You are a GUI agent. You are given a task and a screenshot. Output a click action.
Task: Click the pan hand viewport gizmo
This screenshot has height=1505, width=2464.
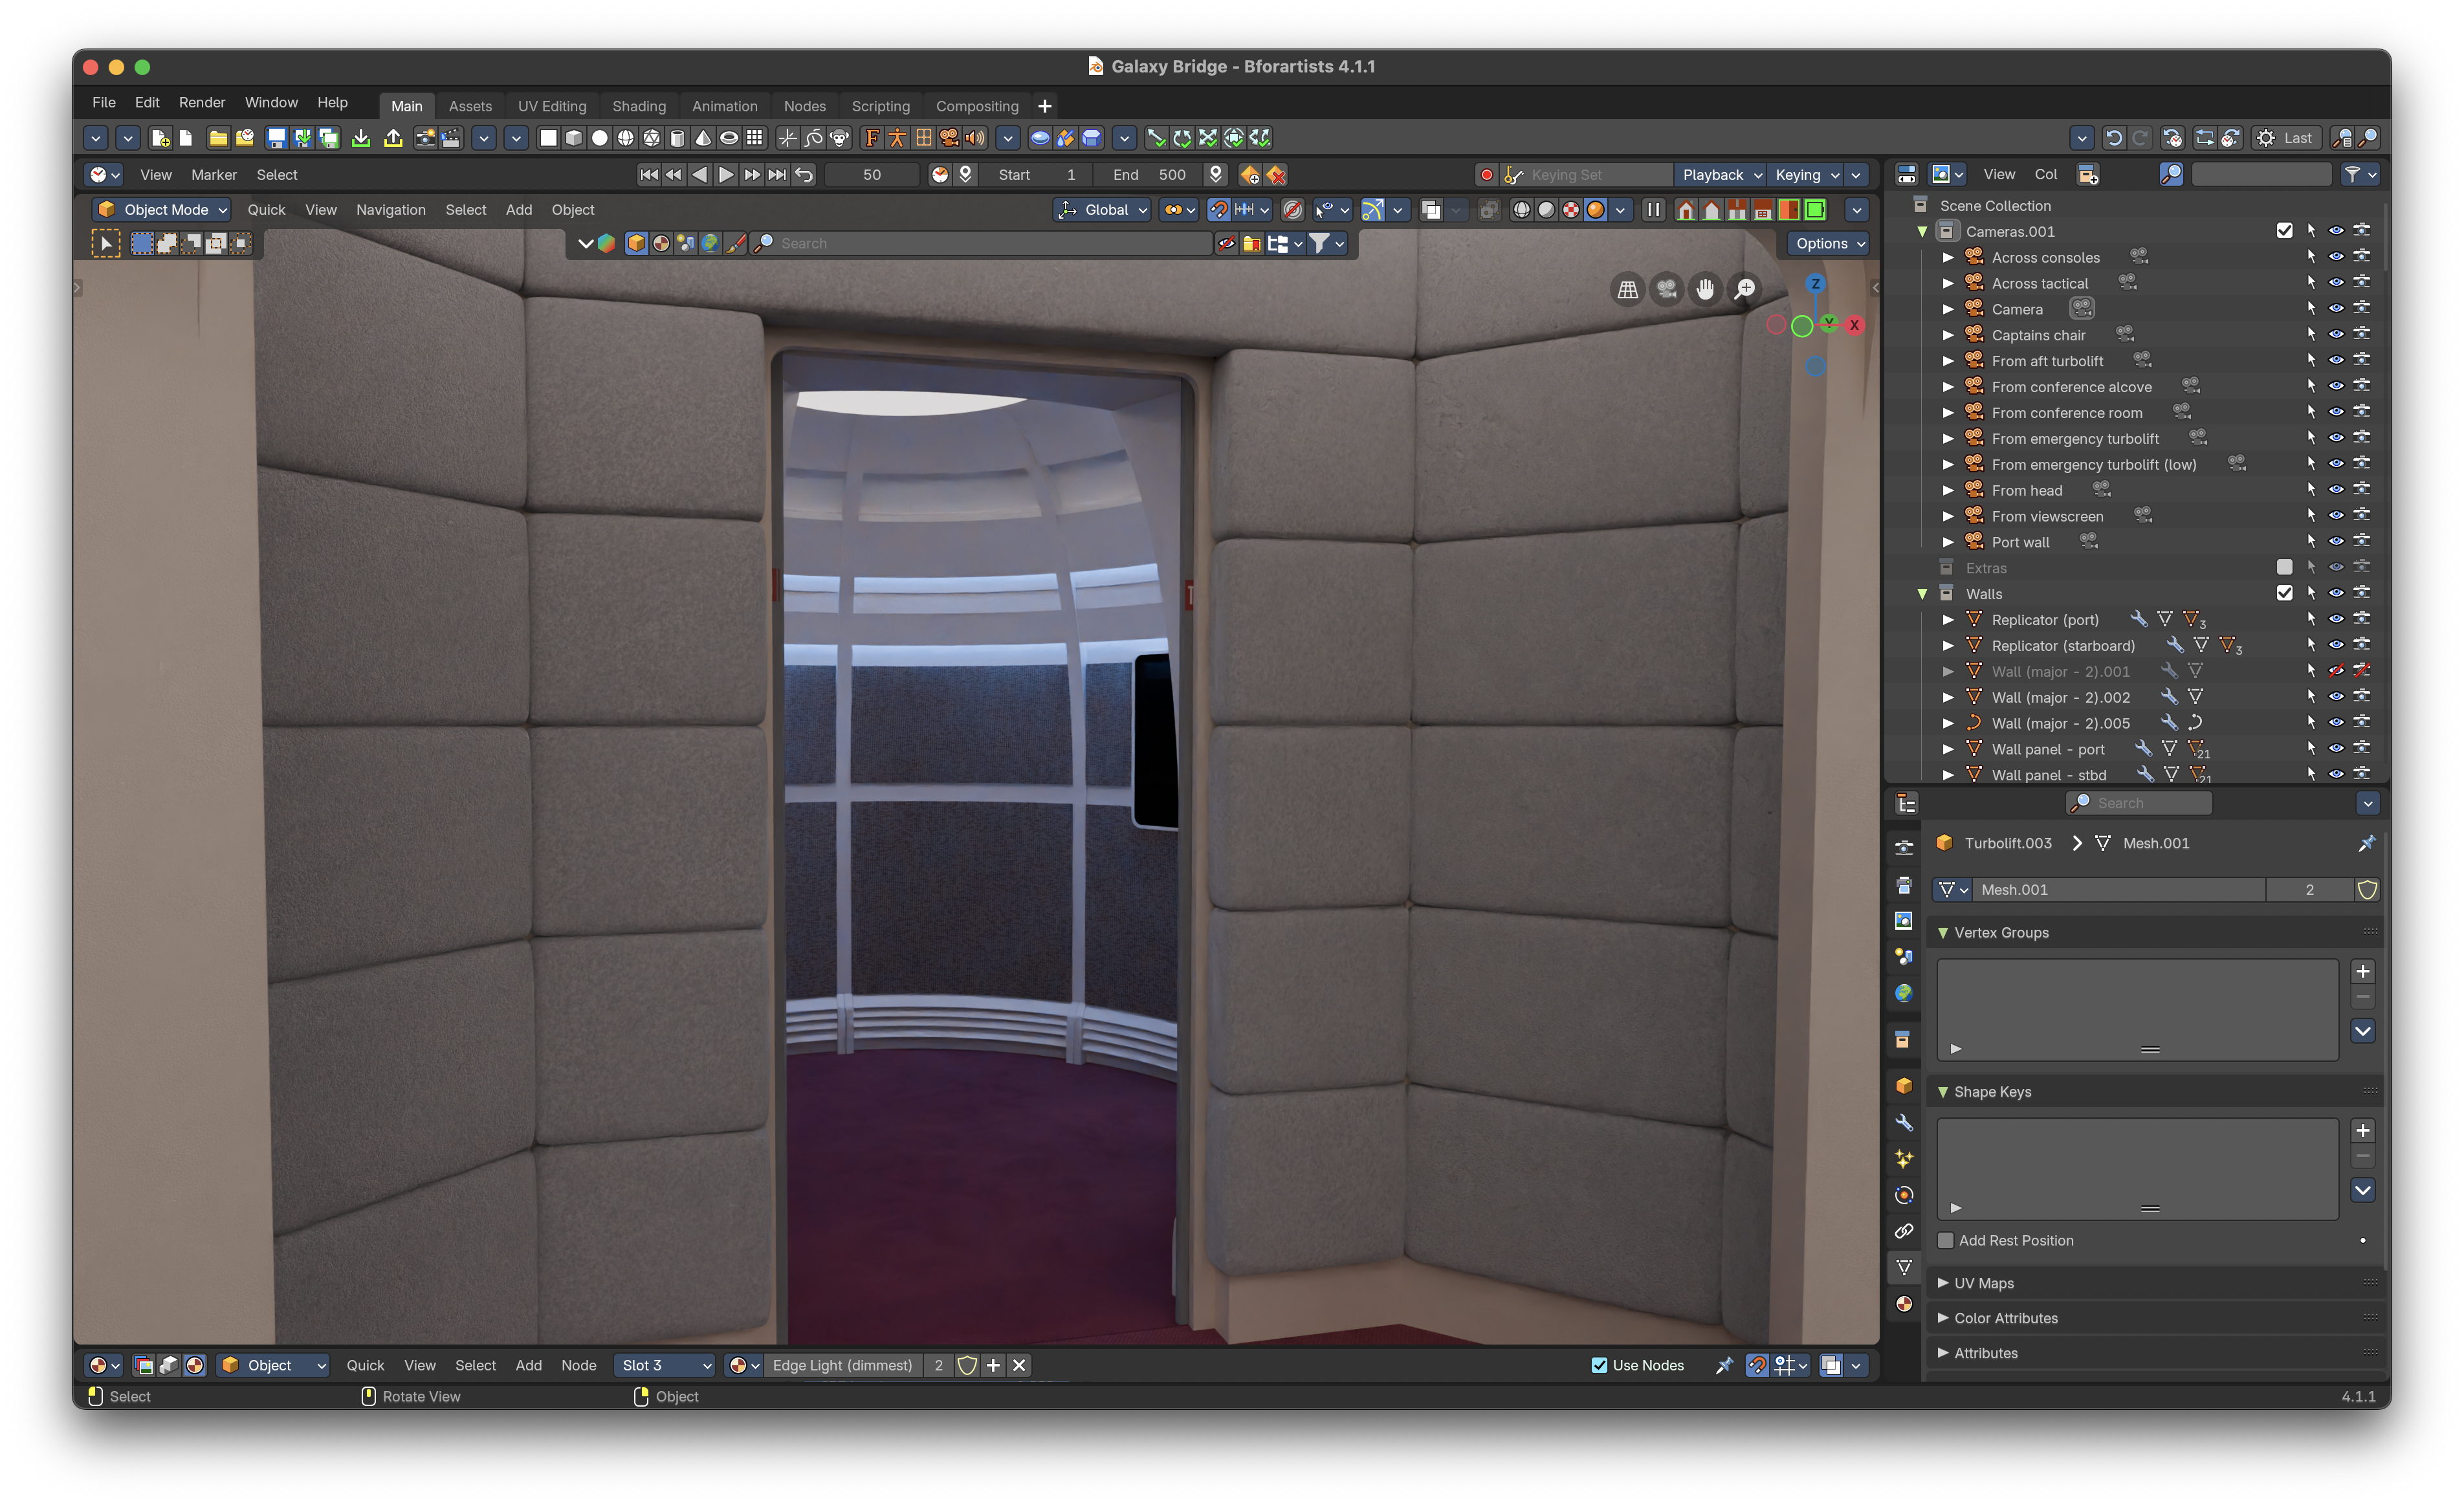(1705, 289)
